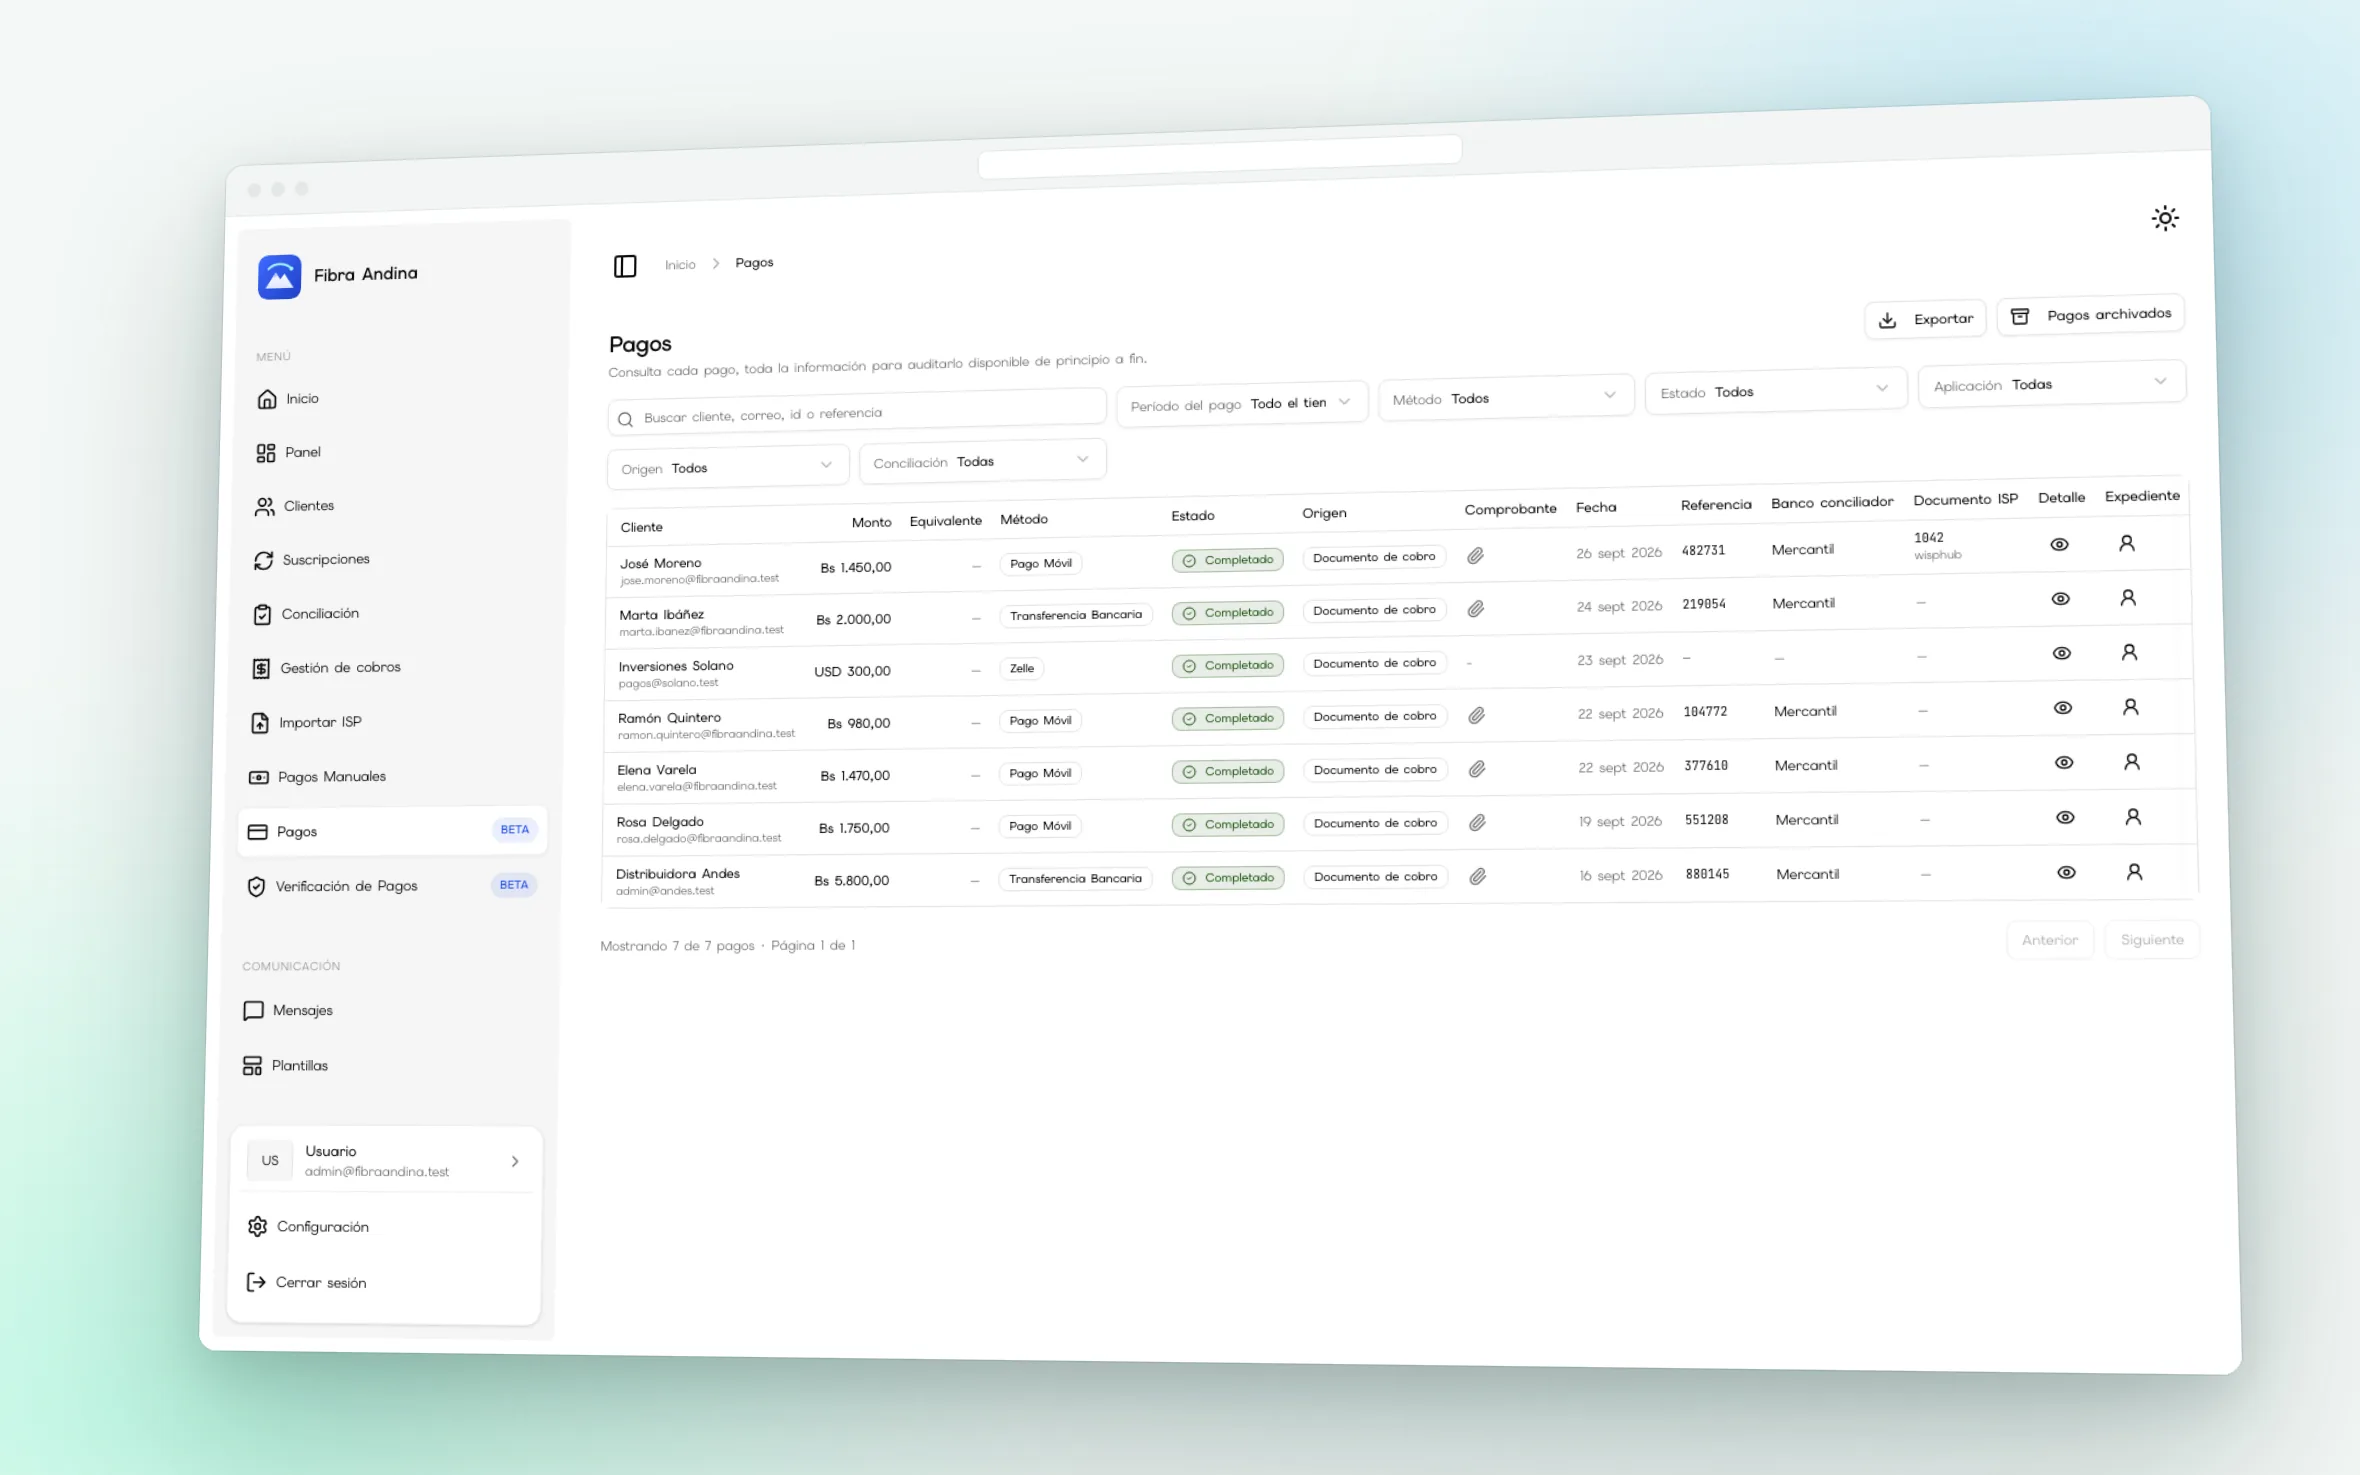Image resolution: width=2360 pixels, height=1475 pixels.
Task: Open the Período del pago dropdown
Action: coord(1241,404)
